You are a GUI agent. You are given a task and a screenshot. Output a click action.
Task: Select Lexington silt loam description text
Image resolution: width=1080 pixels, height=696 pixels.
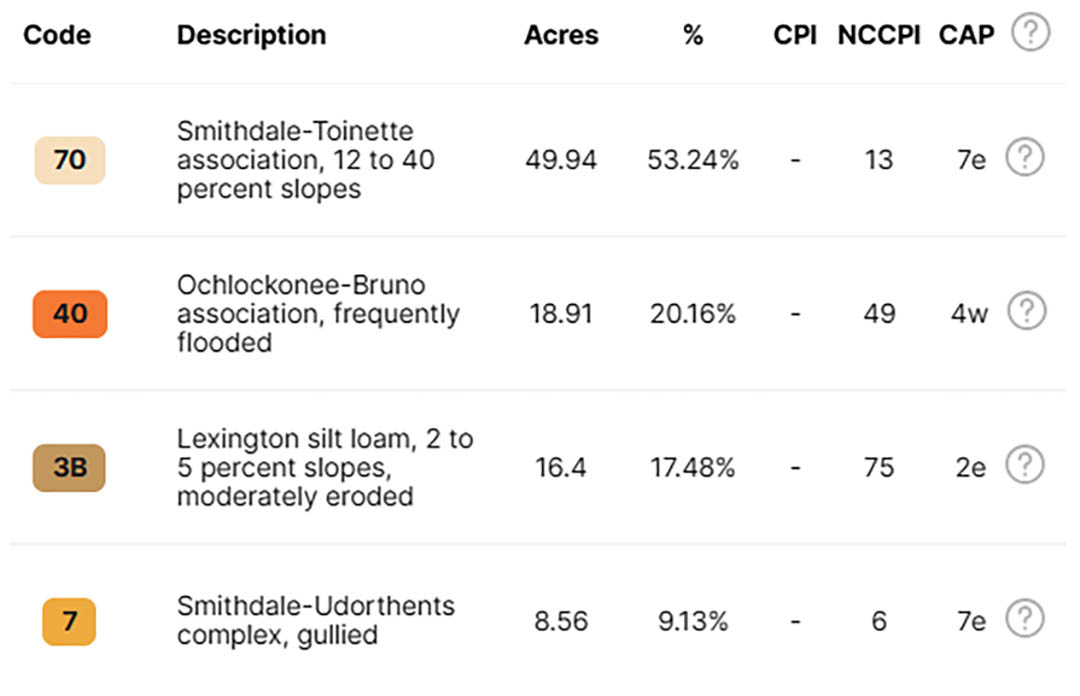coord(325,467)
